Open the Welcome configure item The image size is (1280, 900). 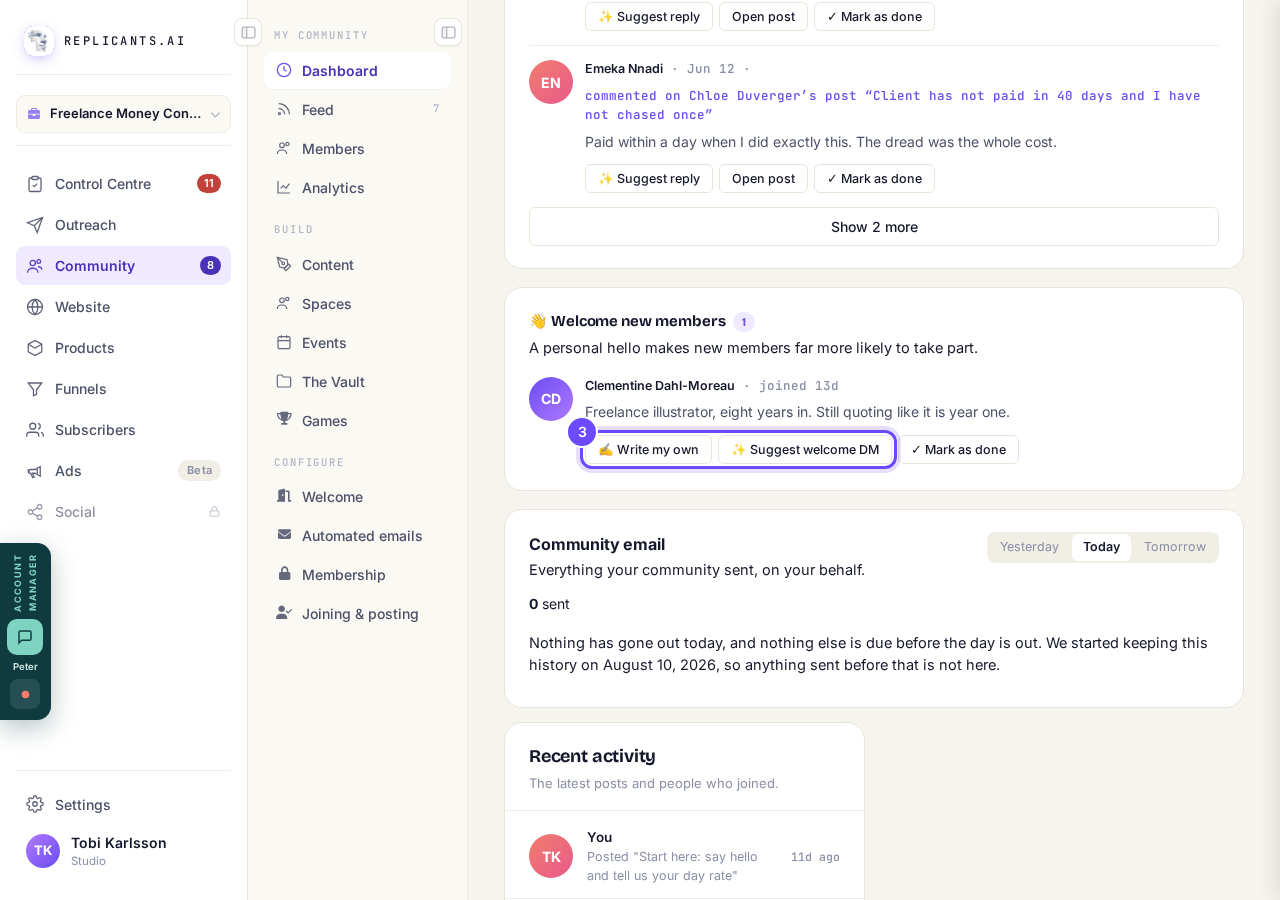coord(357,497)
